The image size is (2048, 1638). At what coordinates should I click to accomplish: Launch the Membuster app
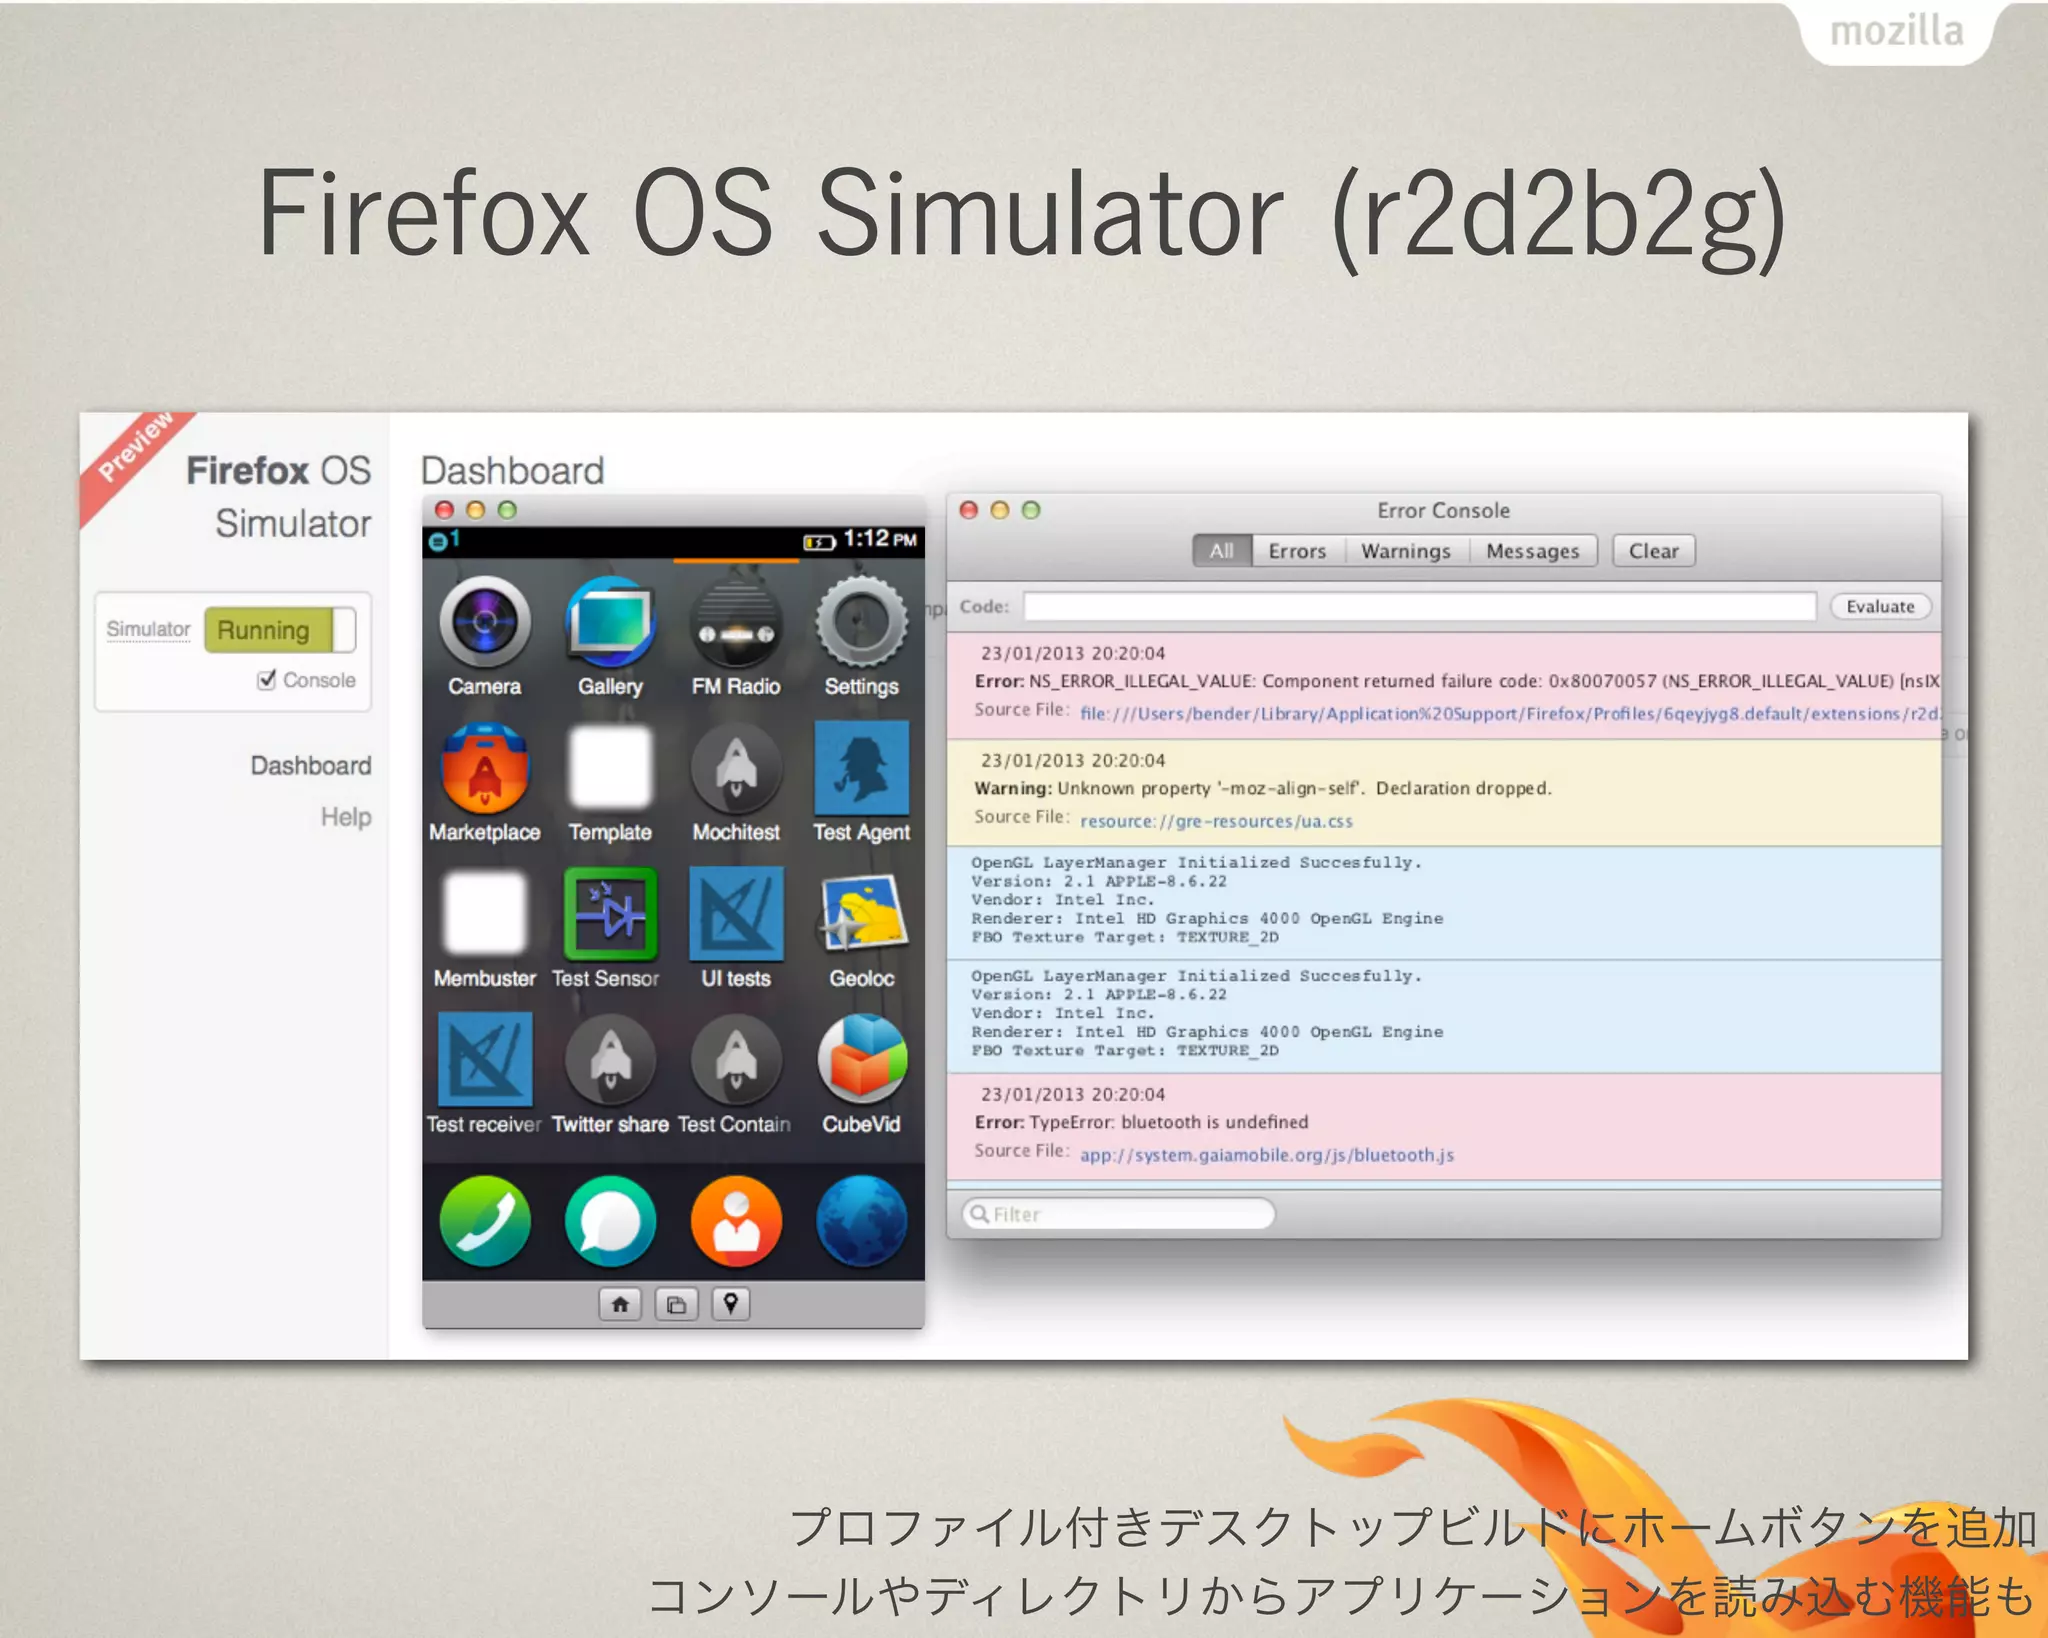pos(485,914)
